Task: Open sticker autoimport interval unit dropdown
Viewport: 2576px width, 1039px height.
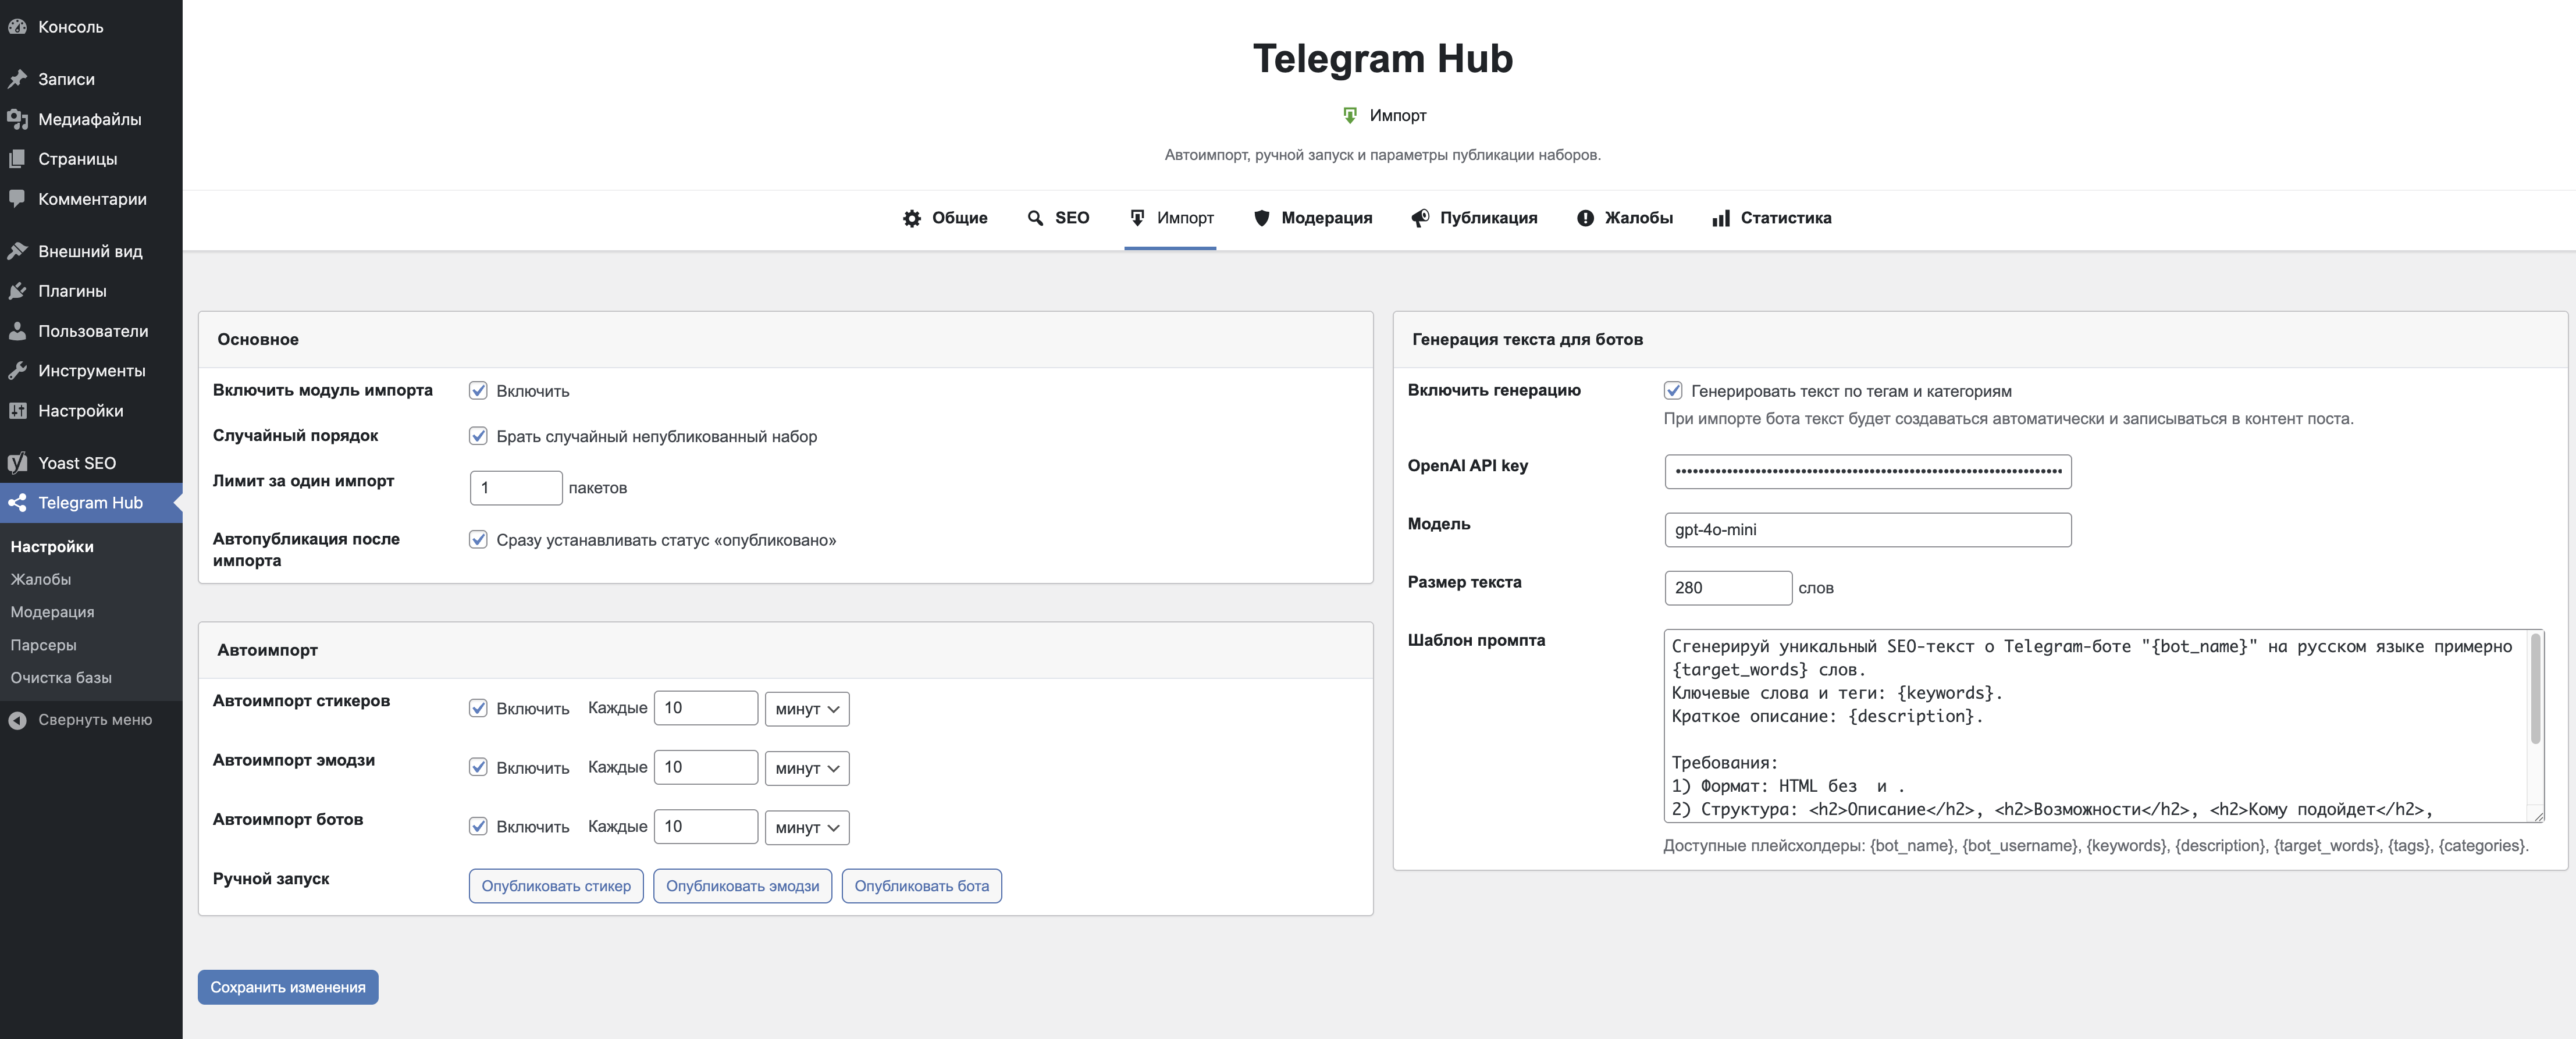Action: pos(806,709)
